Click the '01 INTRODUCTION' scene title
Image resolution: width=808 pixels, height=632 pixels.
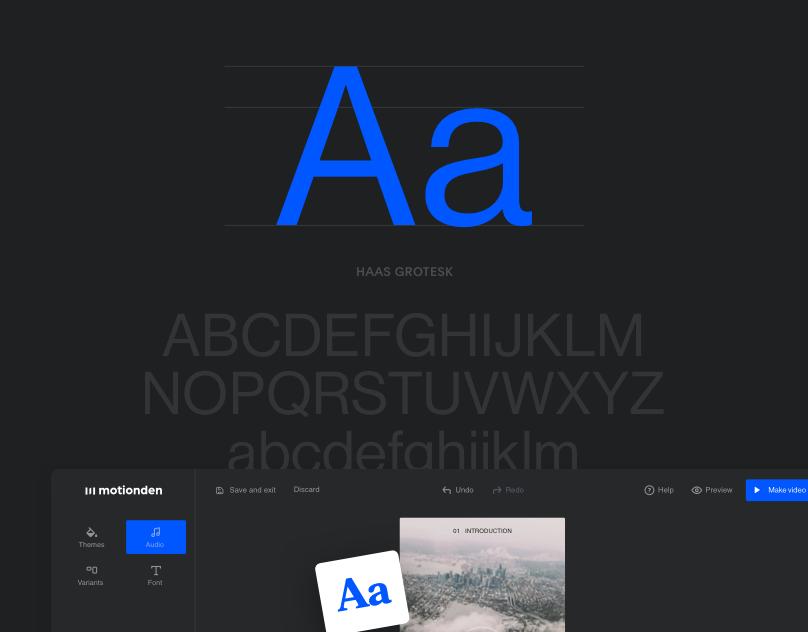482,531
